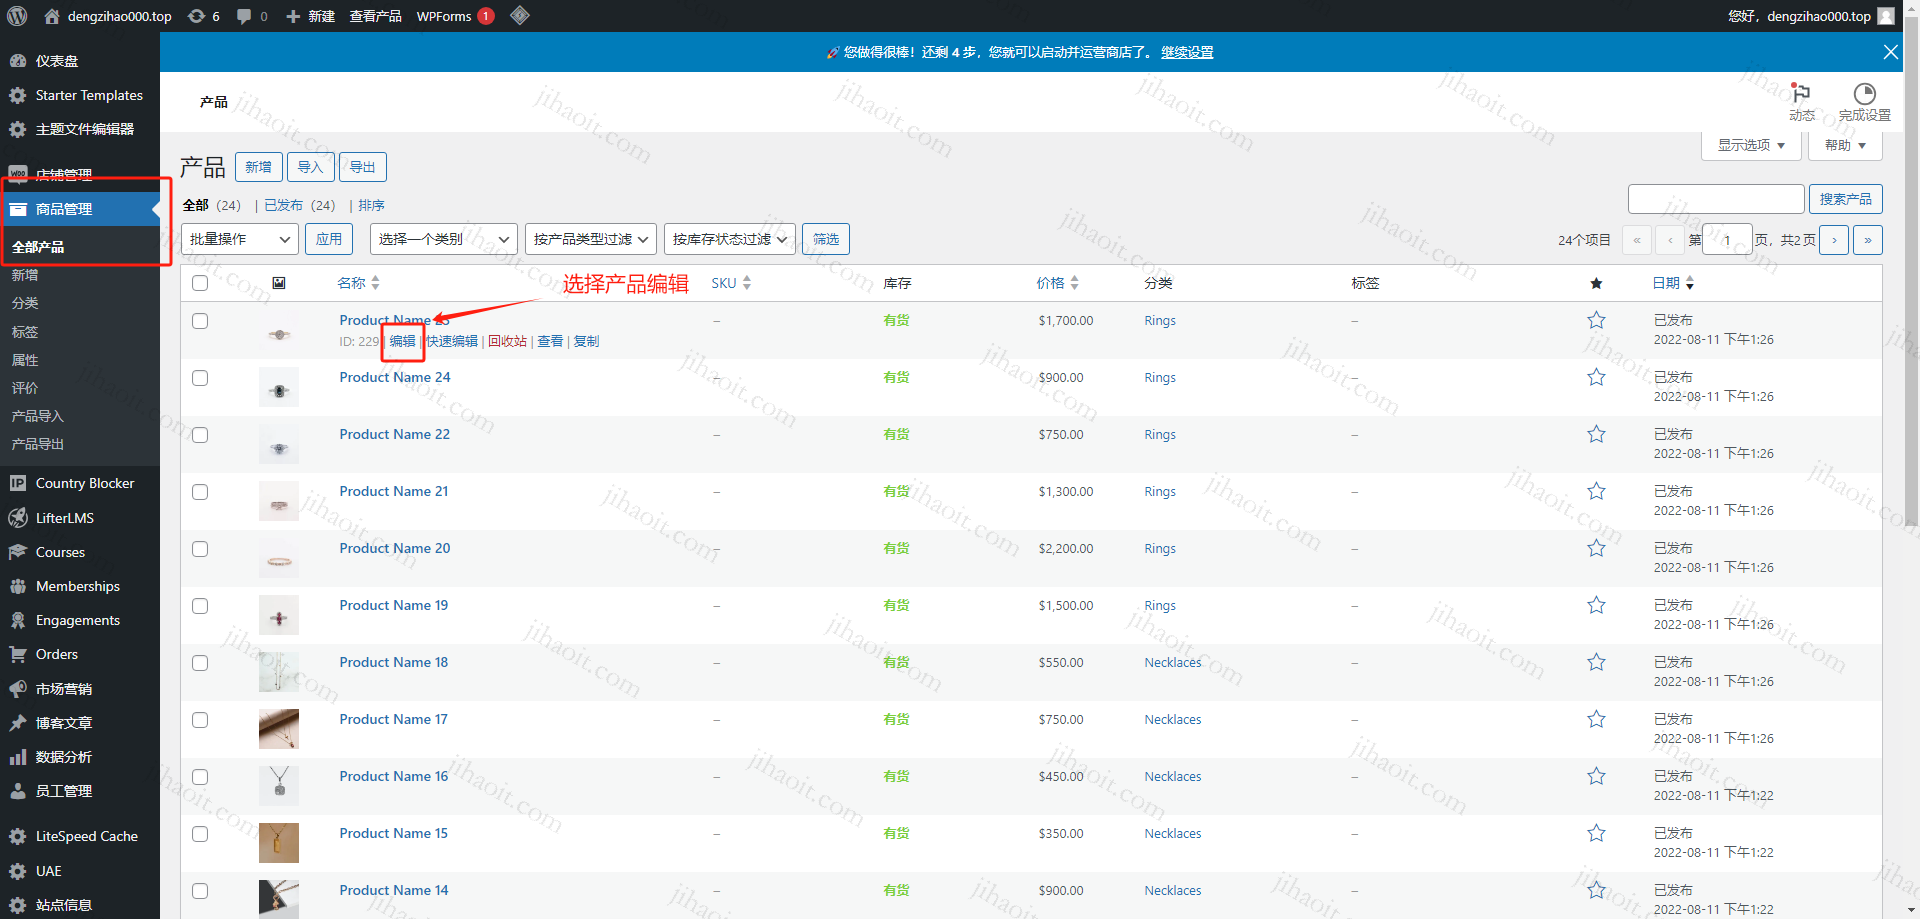Open the 按产品类型过滤 dropdown
This screenshot has height=919, width=1920.
coord(591,239)
